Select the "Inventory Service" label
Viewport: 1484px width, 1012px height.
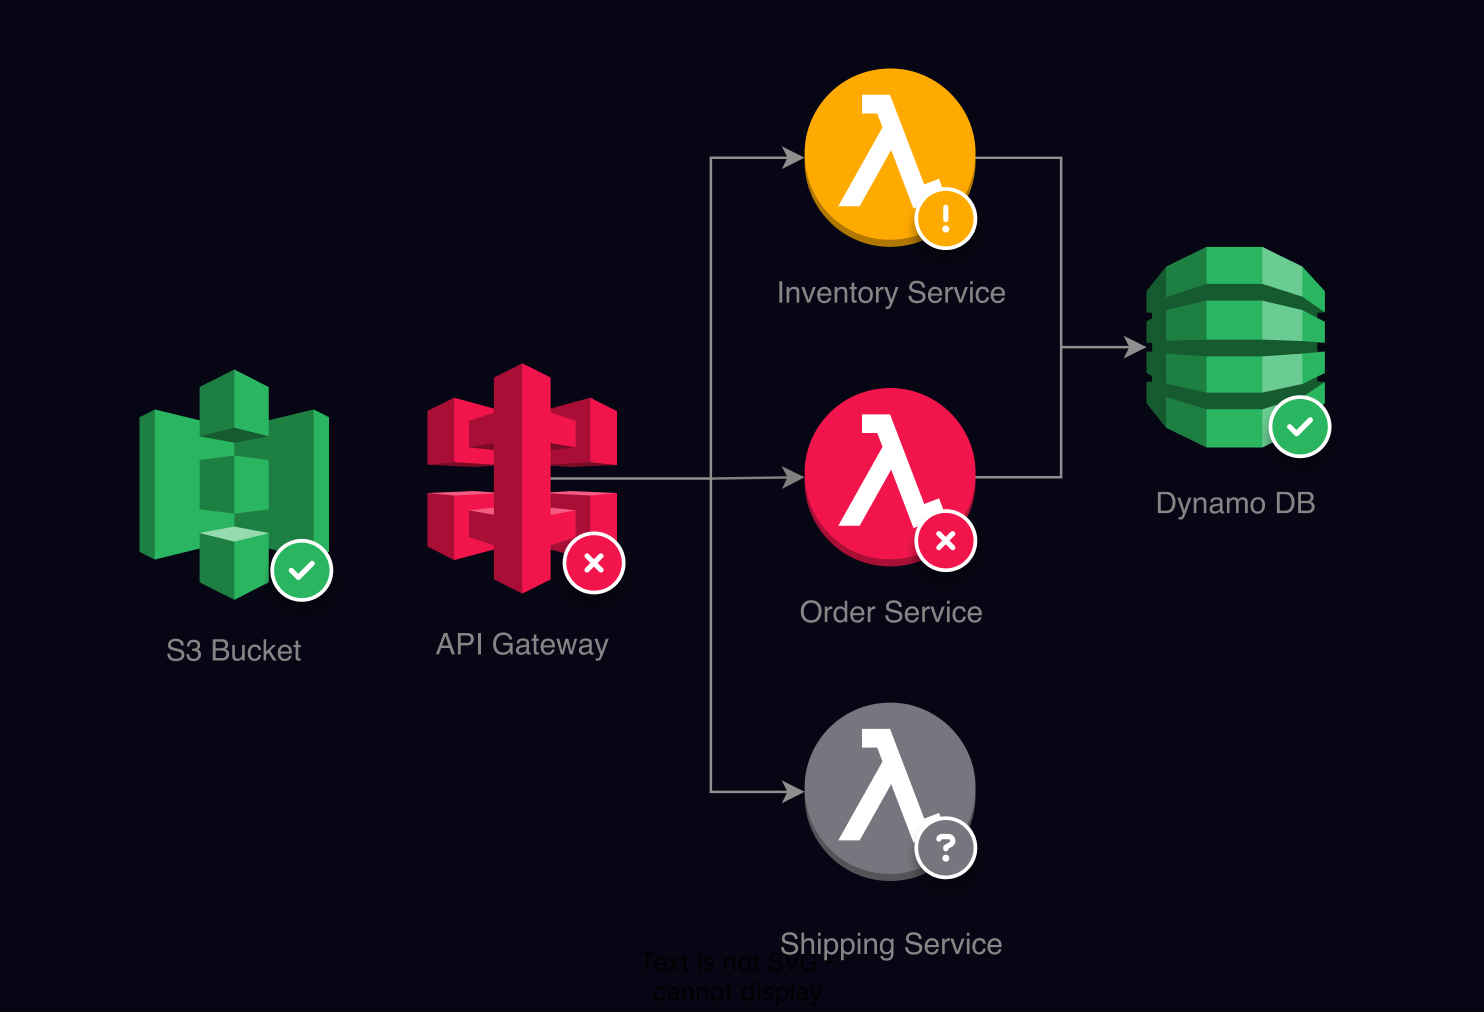(x=891, y=293)
